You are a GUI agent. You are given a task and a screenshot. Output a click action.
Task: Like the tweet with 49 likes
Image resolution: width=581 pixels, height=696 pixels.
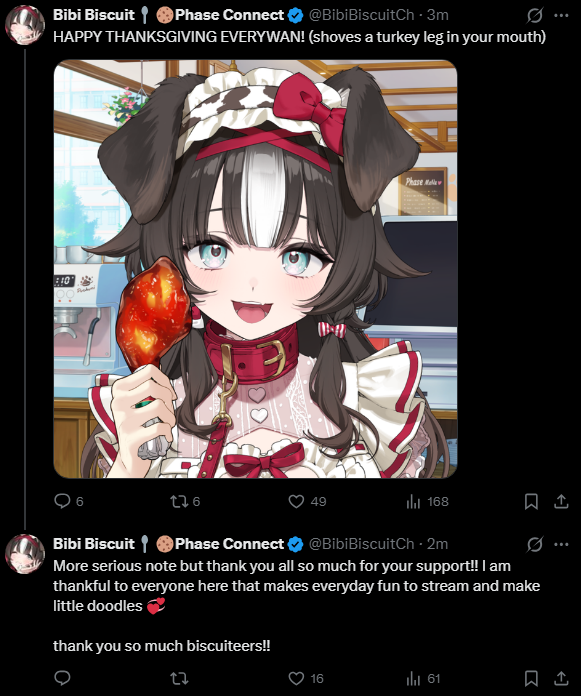296,502
